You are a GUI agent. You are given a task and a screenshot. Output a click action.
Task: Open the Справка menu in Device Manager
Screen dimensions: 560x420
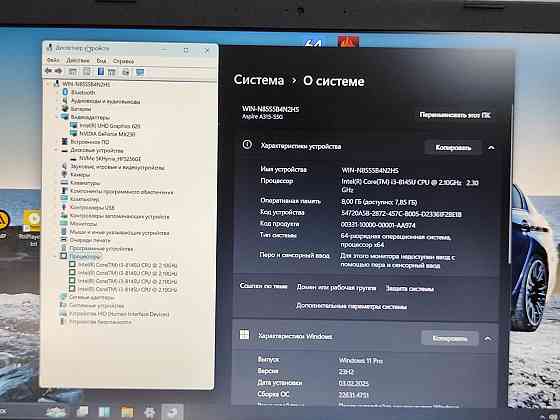123,61
